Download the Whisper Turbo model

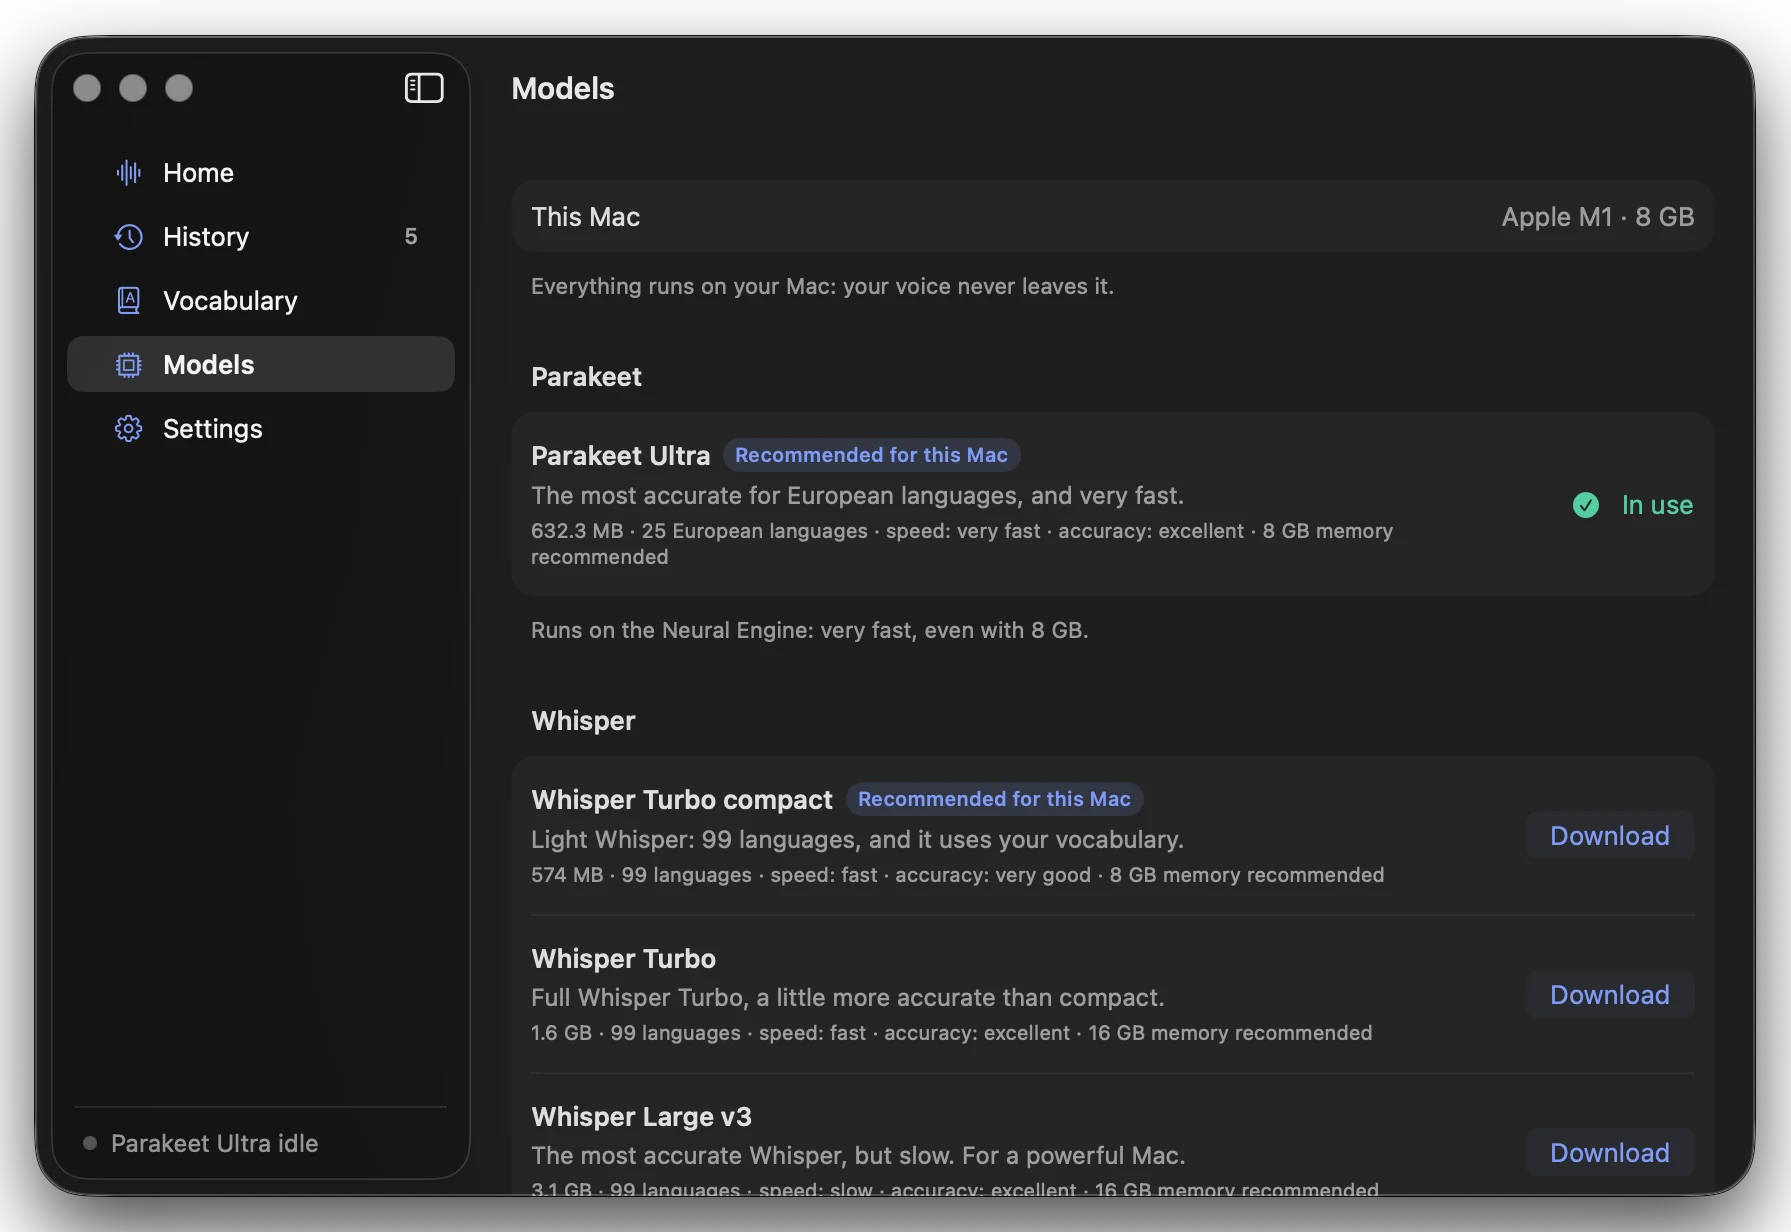coord(1610,995)
